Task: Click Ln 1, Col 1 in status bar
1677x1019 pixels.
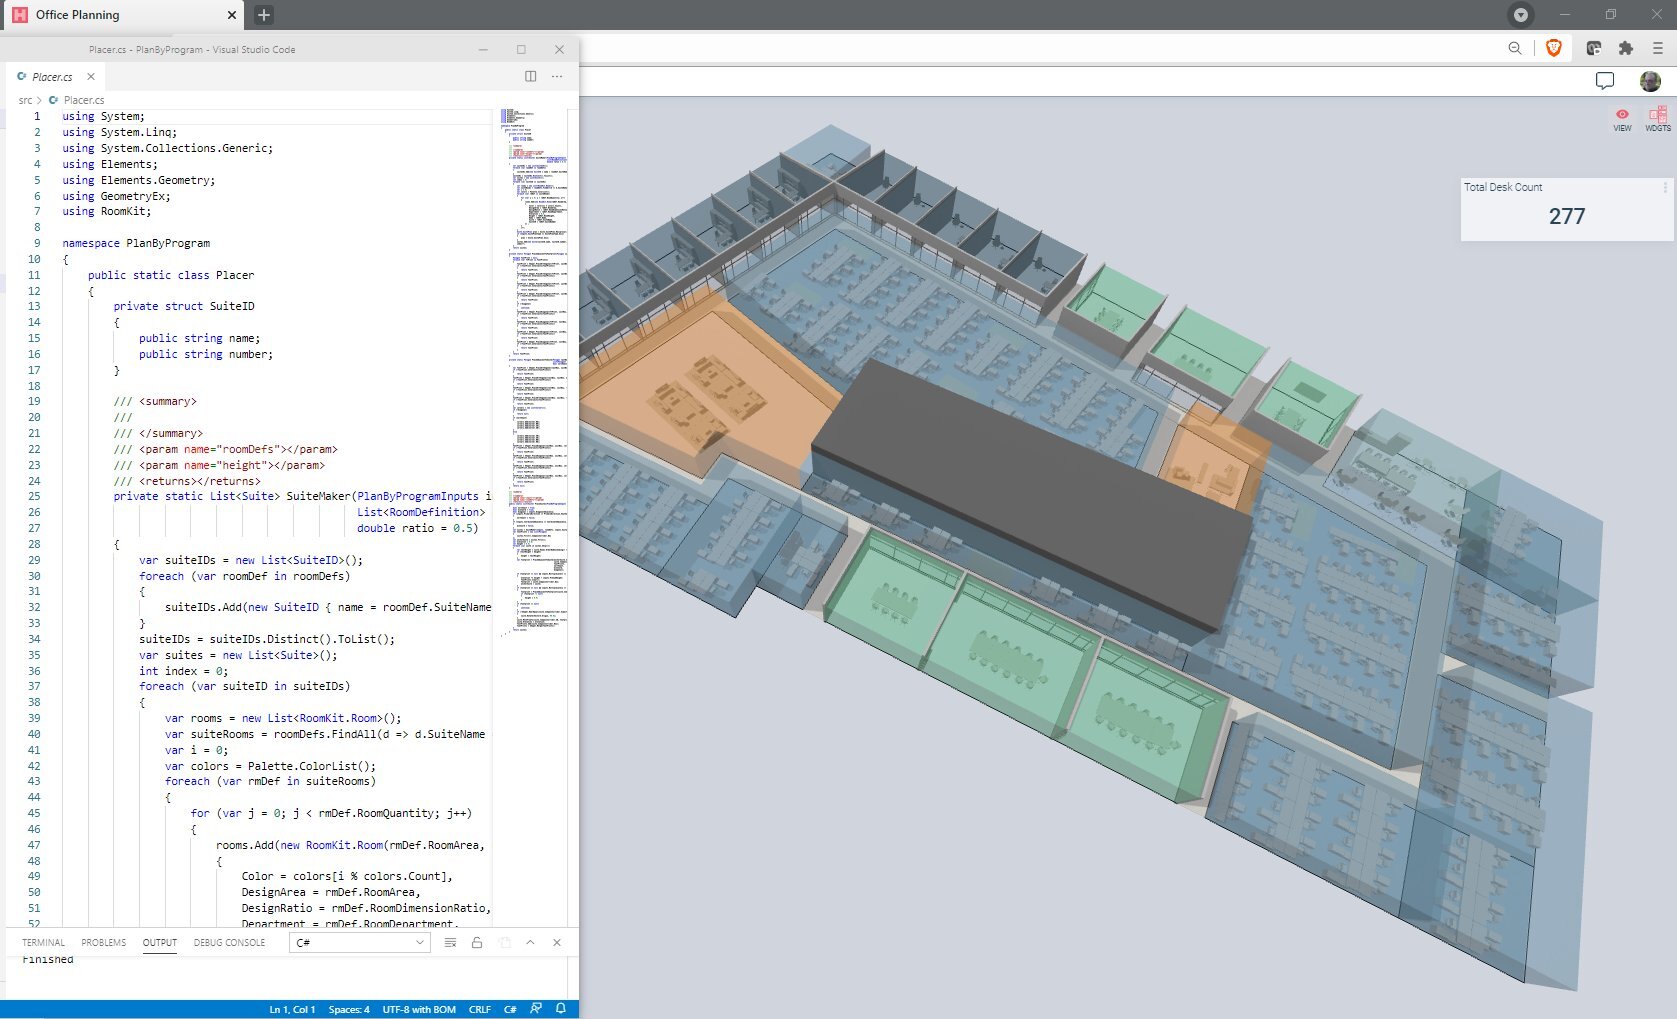Action: (x=292, y=1010)
